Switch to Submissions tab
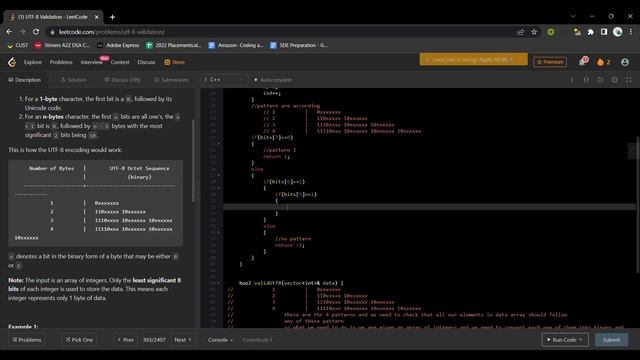This screenshot has width=640, height=360. 171,80
